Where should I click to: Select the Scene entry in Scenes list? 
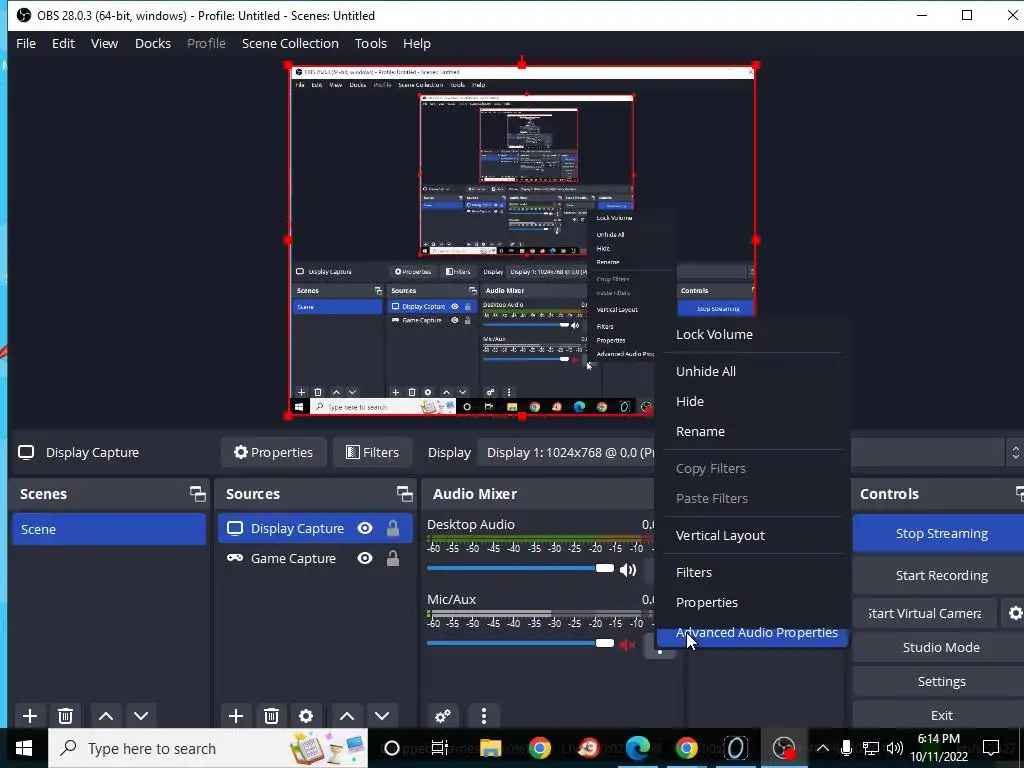(109, 529)
